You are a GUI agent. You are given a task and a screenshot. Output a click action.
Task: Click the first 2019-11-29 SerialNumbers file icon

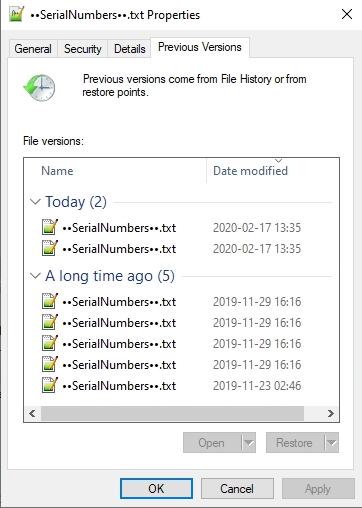[50, 302]
